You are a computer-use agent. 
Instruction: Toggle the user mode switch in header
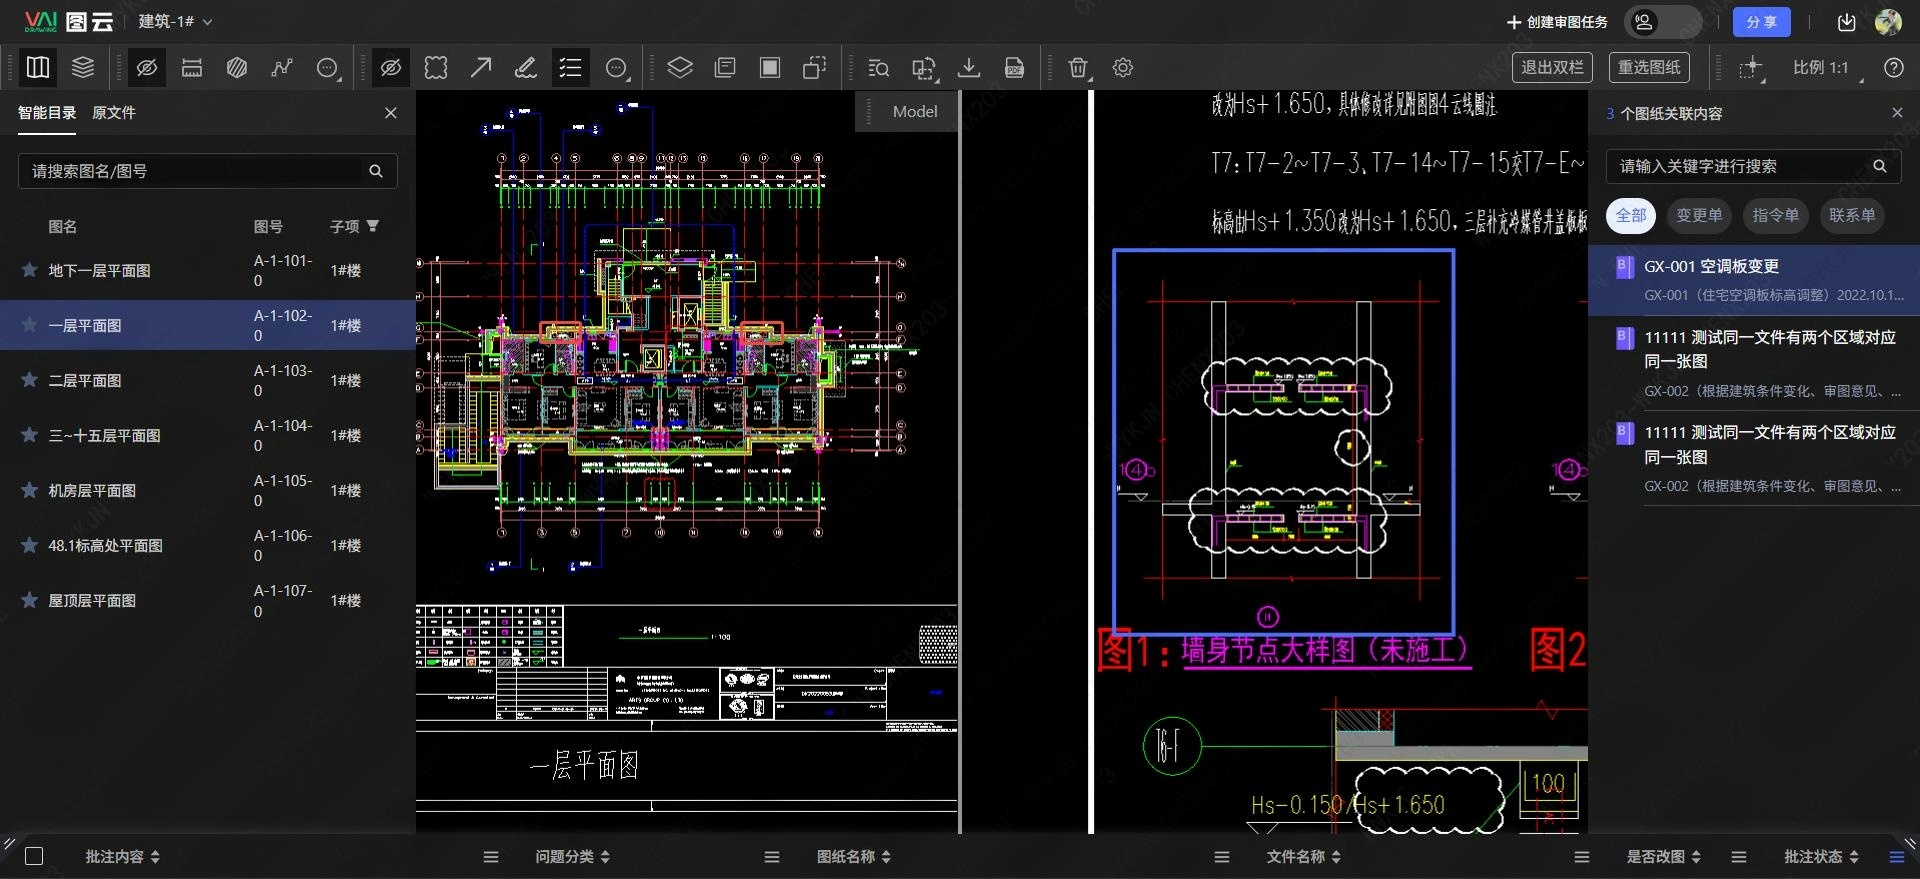coord(1662,22)
